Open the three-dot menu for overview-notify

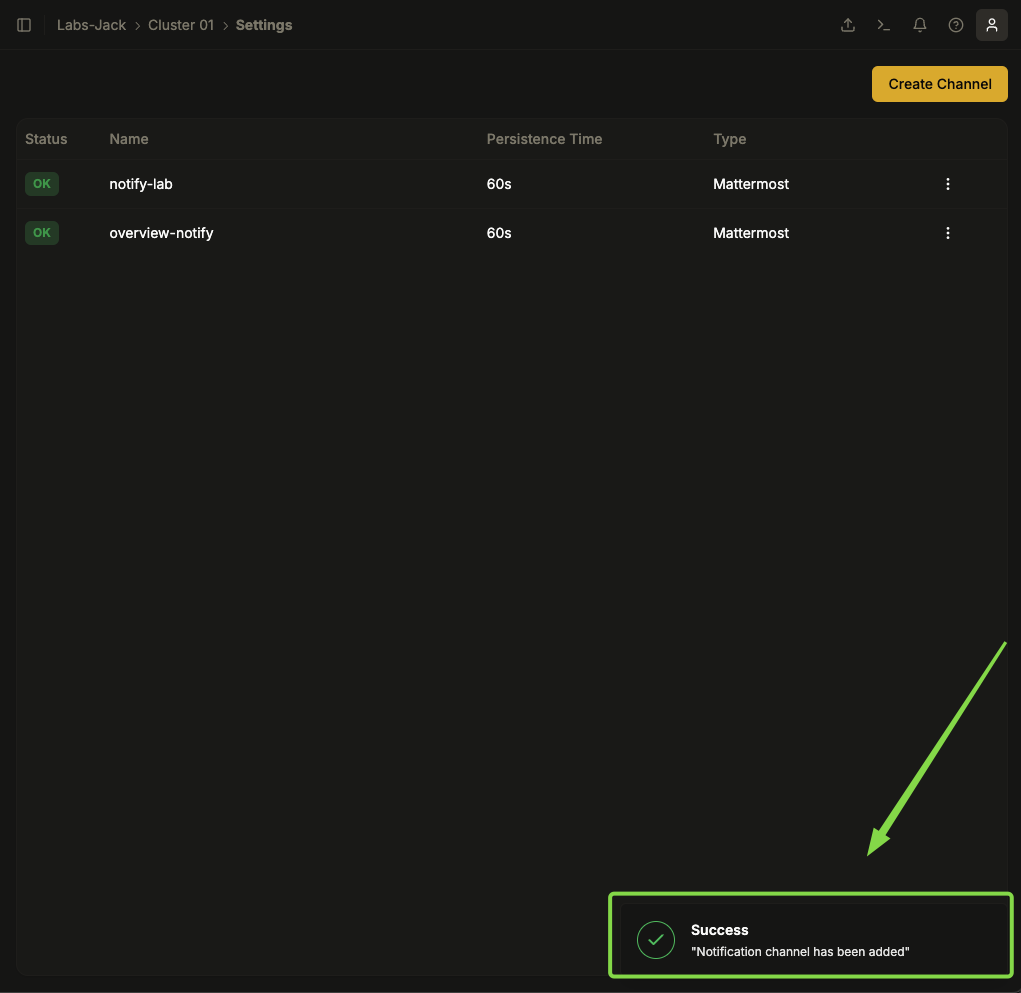click(x=947, y=232)
